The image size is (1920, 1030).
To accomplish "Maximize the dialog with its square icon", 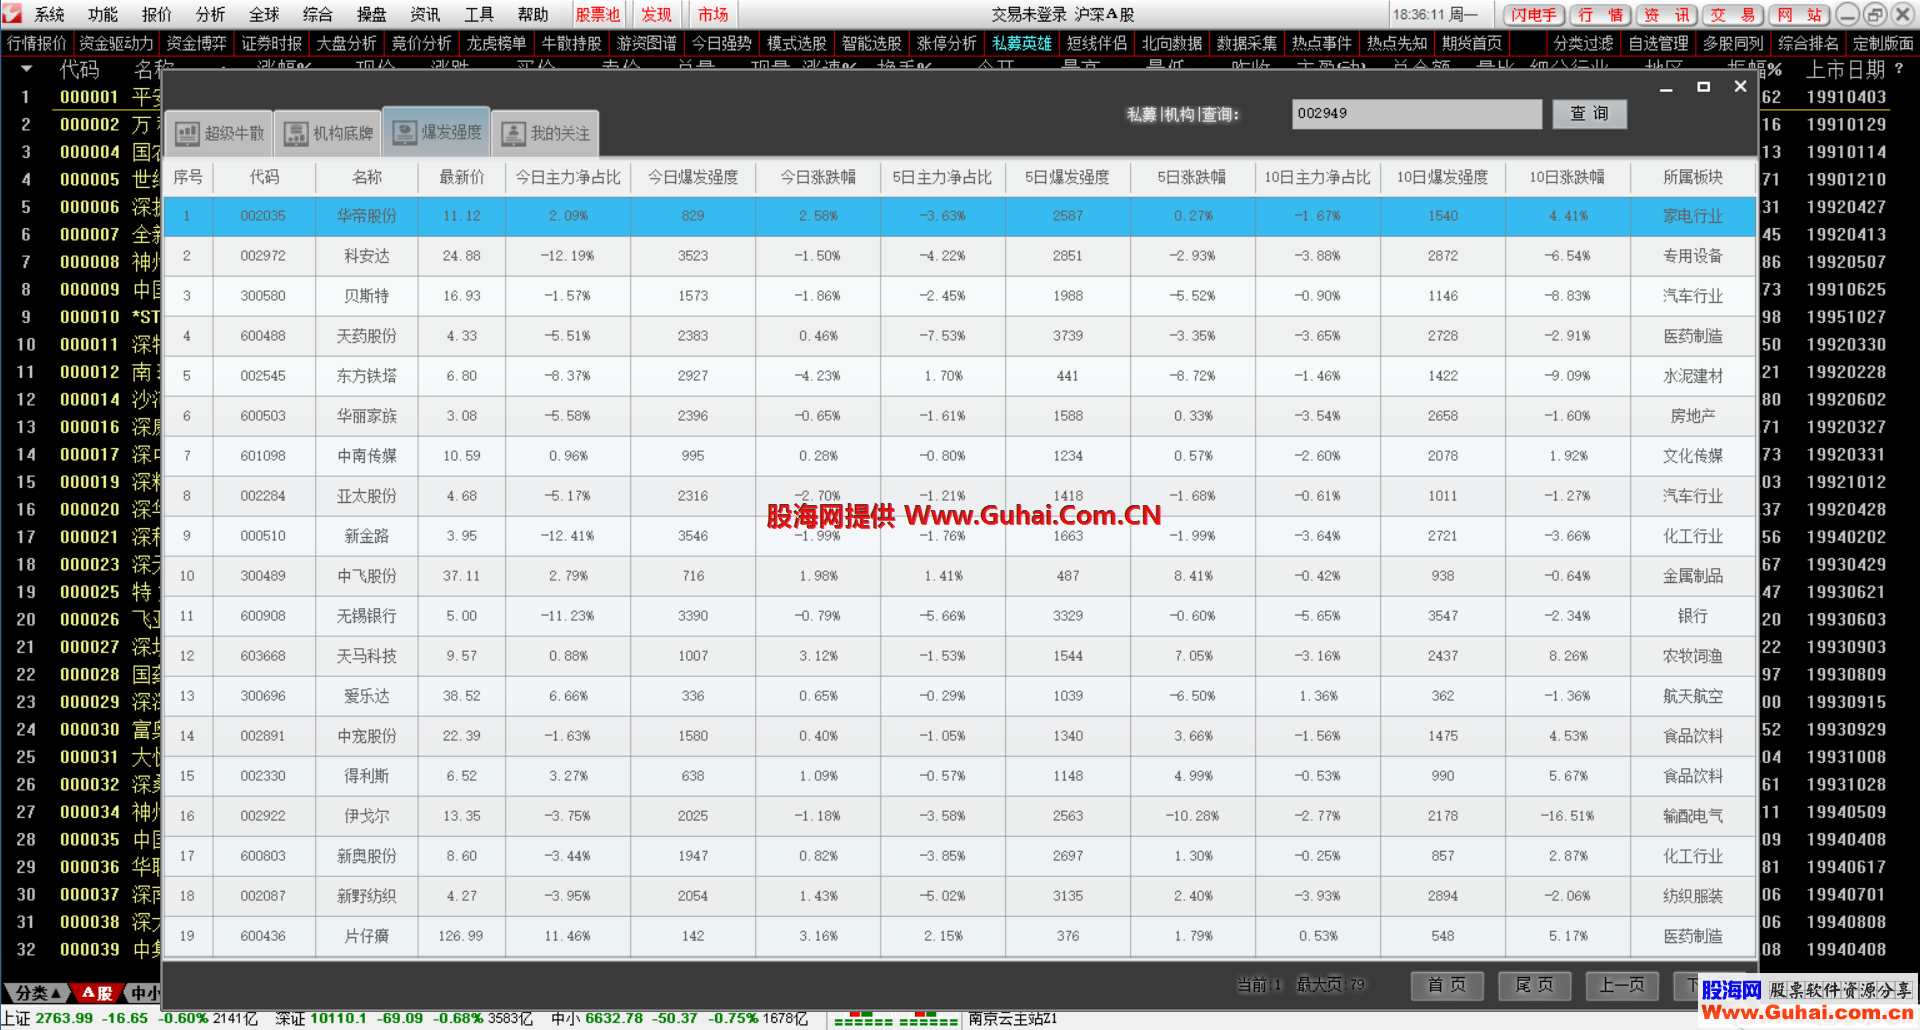I will [x=1704, y=87].
